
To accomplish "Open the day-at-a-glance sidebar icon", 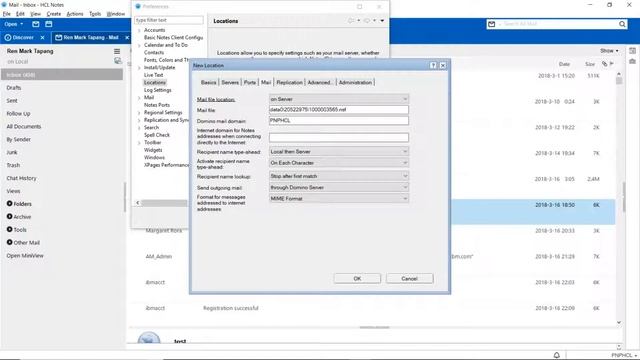I will coord(632,51).
